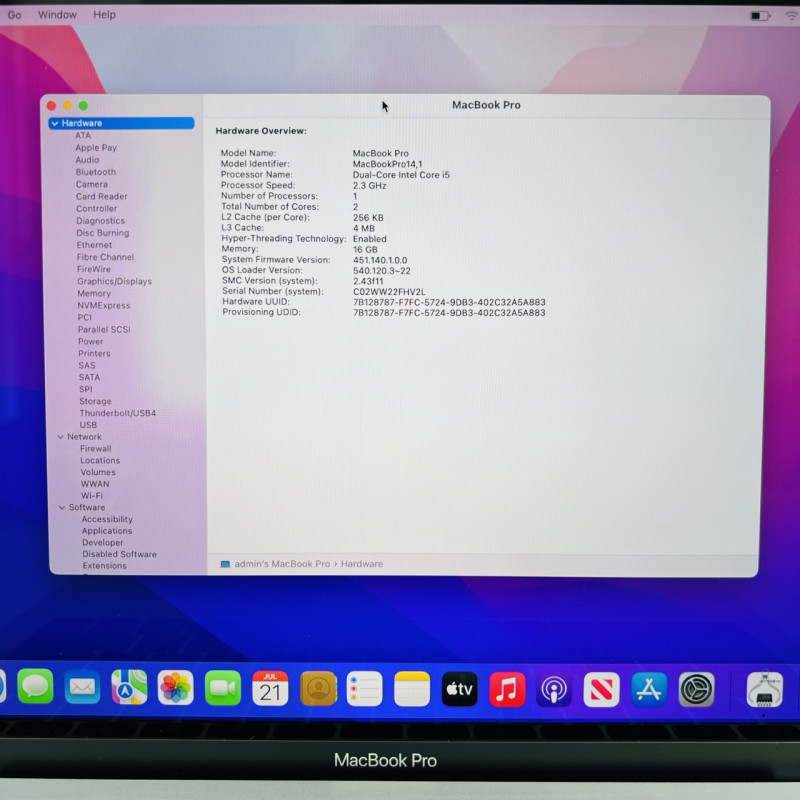Select FireWire in the sidebar
800x800 pixels.
click(x=94, y=269)
